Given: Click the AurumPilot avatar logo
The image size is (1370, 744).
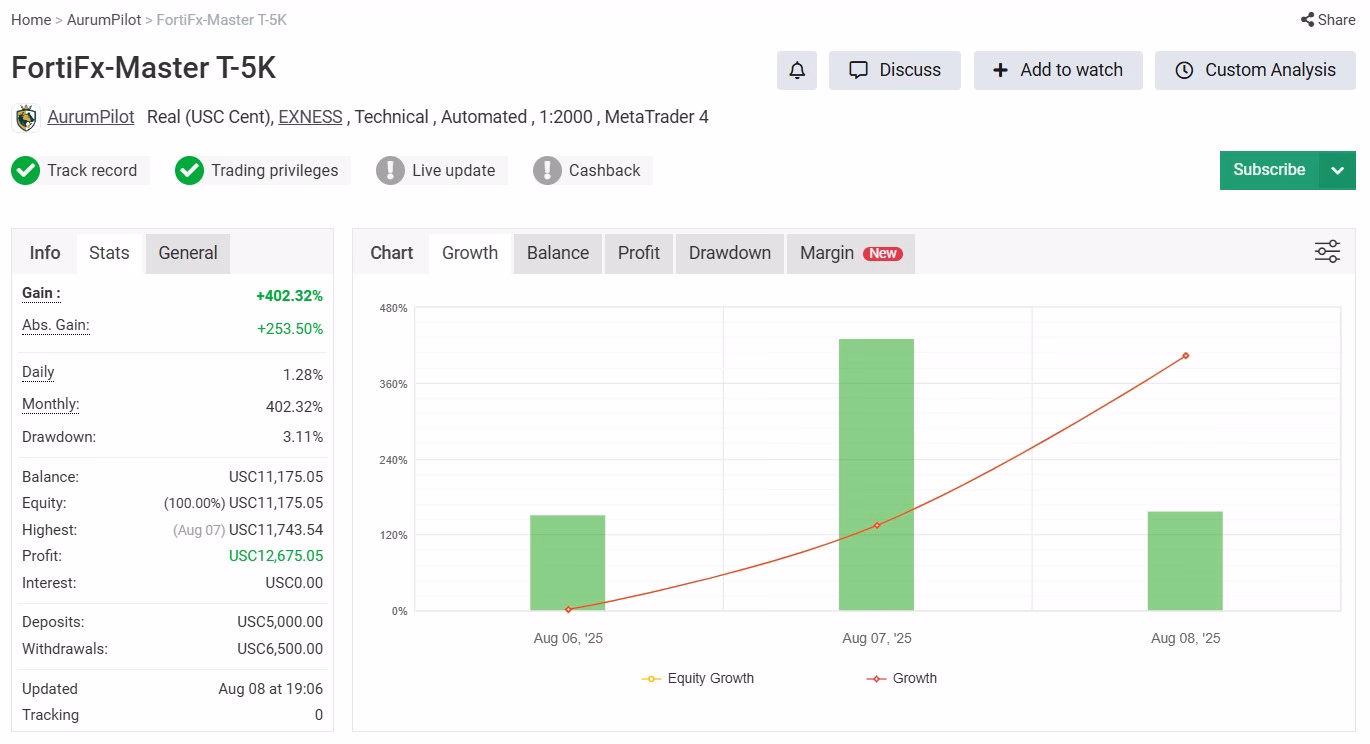Looking at the screenshot, I should (x=25, y=118).
